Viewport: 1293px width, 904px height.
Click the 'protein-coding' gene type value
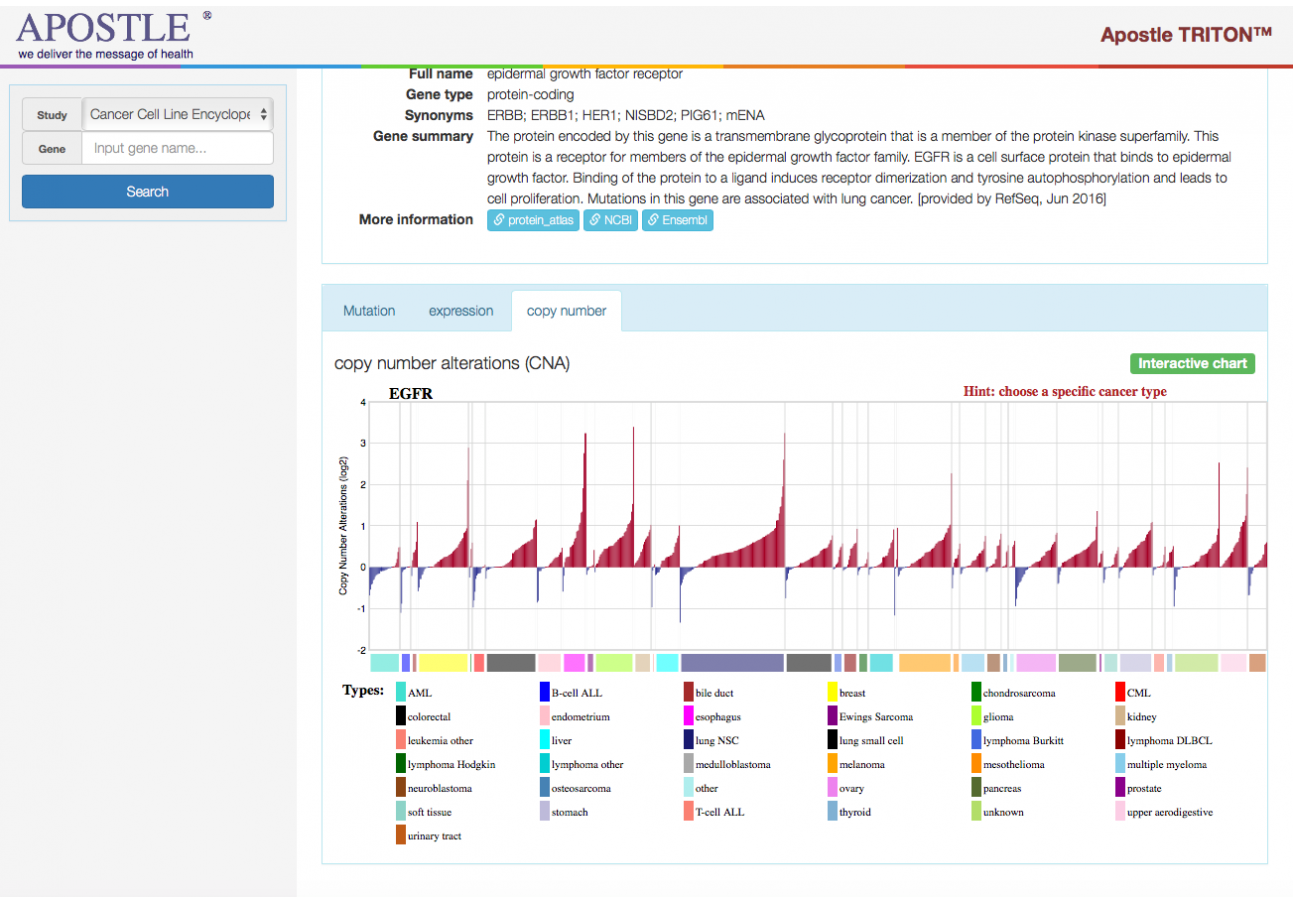point(531,95)
